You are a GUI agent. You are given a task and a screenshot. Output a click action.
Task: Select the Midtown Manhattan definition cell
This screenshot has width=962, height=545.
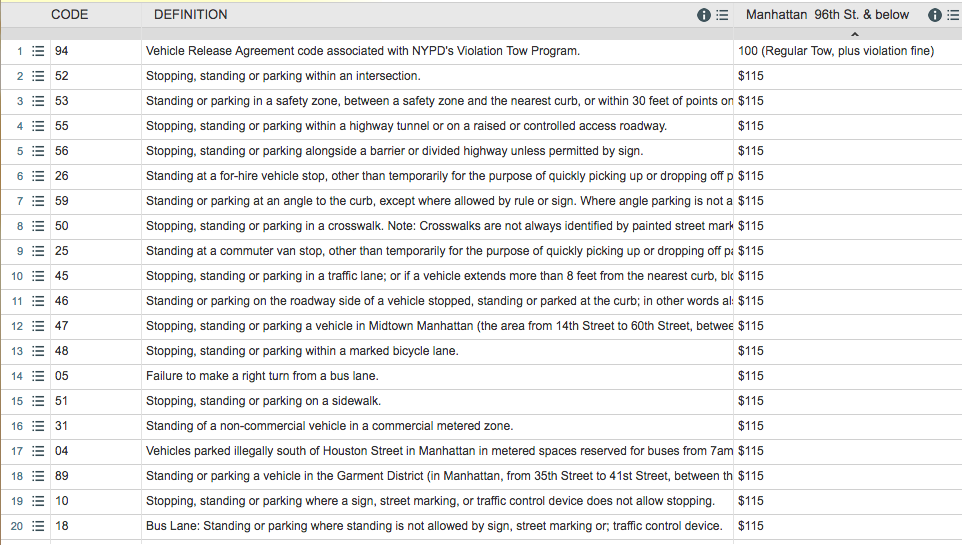(437, 327)
